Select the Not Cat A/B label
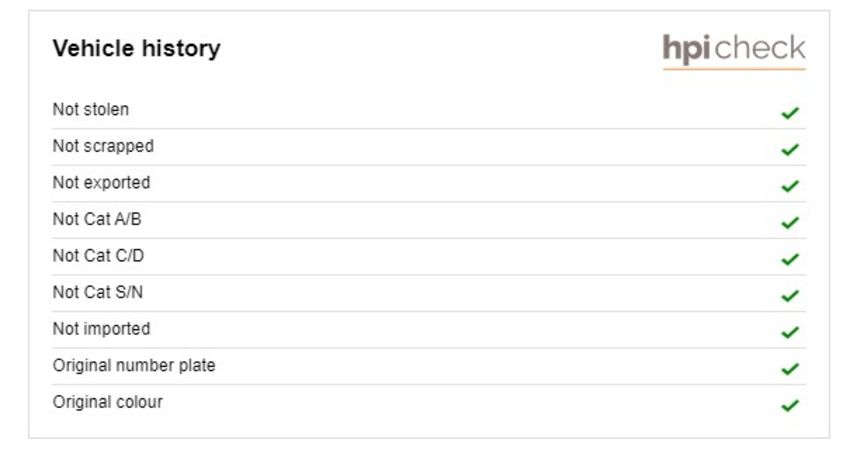The image size is (850, 450). click(97, 219)
